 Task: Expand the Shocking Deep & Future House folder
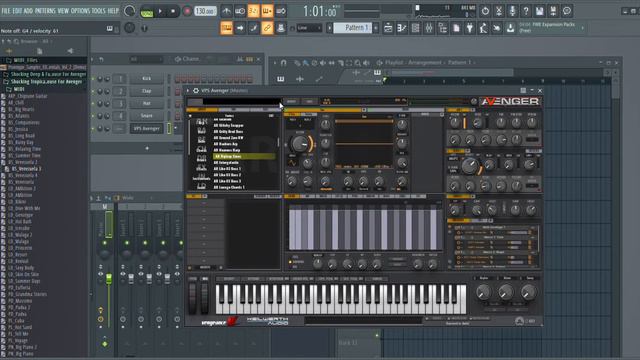(44, 74)
